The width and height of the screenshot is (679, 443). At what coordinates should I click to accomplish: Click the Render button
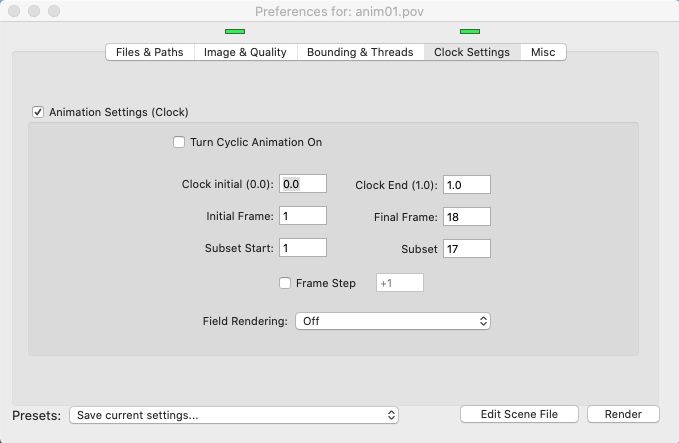[x=623, y=414]
